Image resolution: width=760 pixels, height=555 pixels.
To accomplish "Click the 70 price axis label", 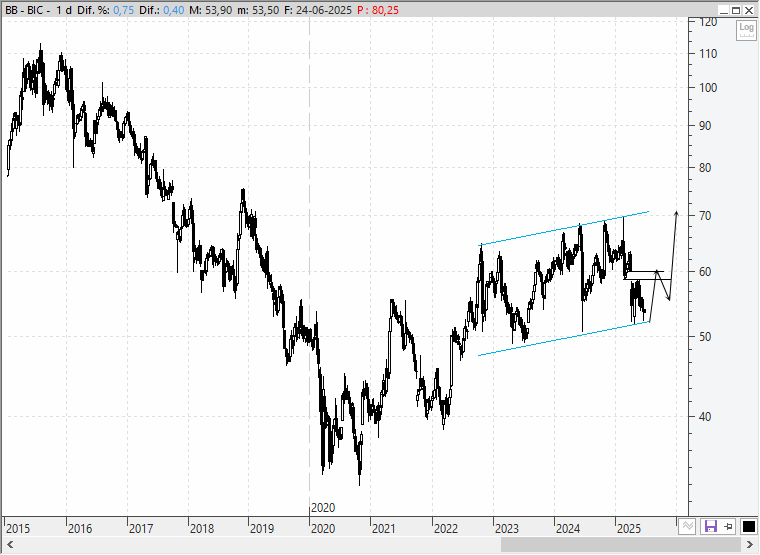I will [x=705, y=215].
